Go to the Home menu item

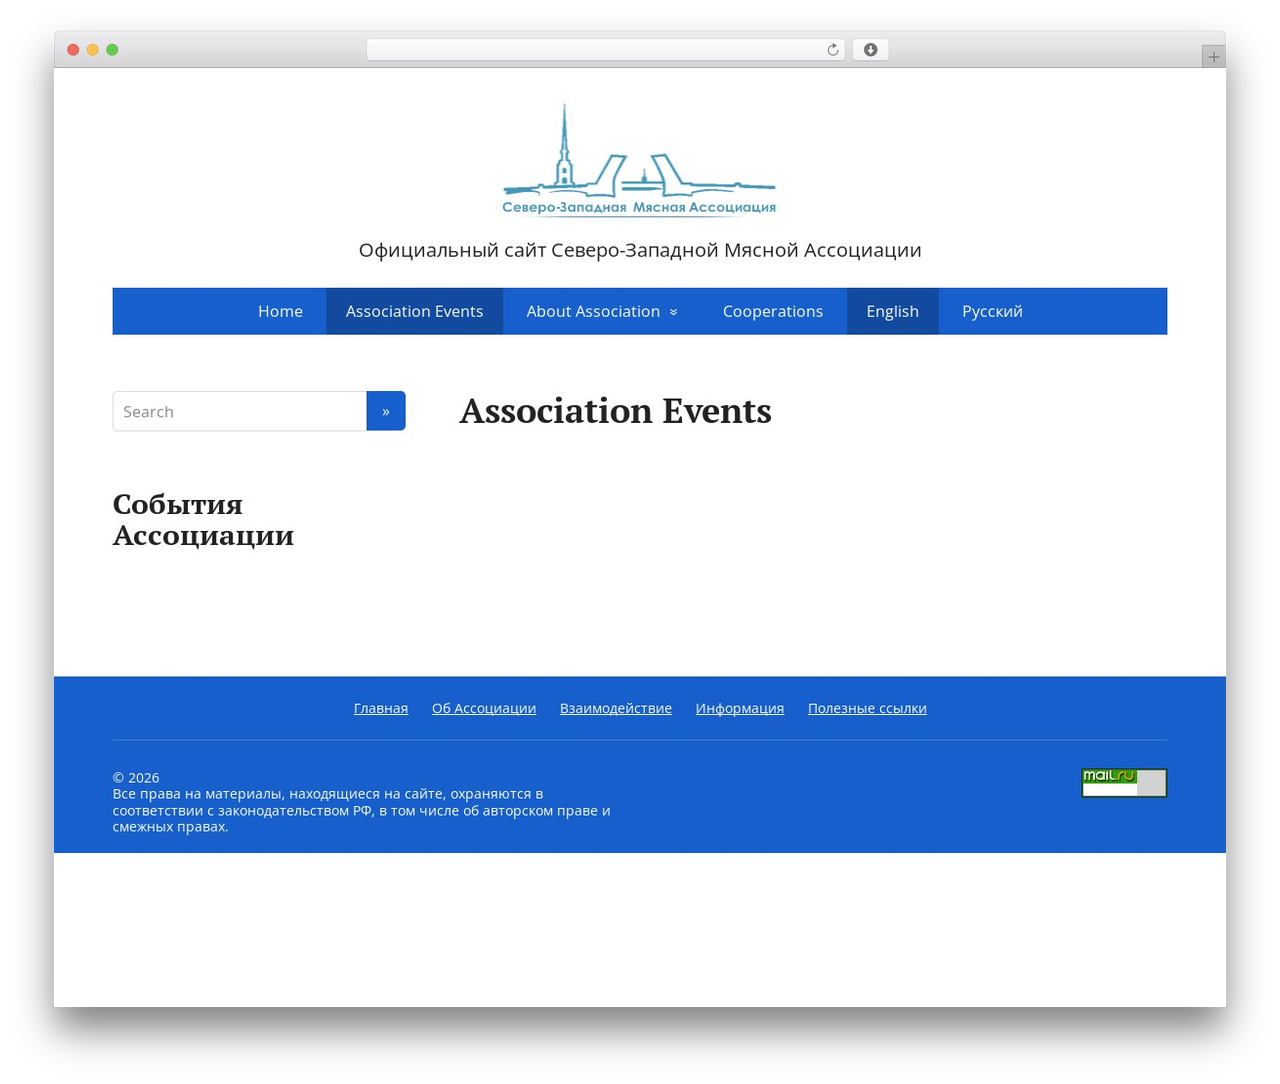point(280,311)
